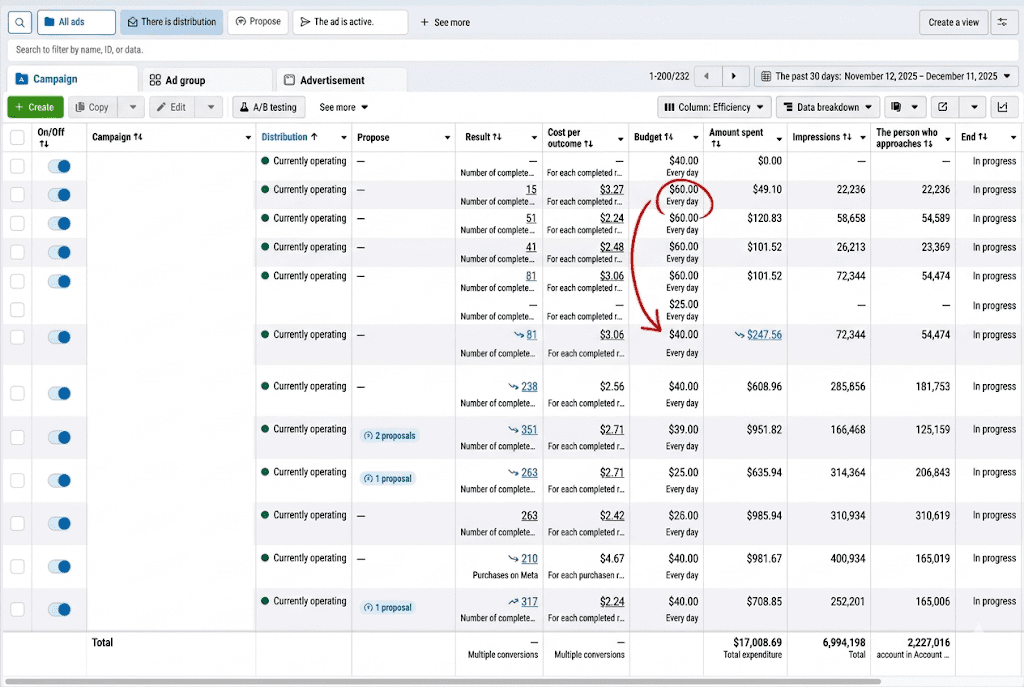Select There is distribution filter
Image resolution: width=1024 pixels, height=687 pixels.
click(x=172, y=22)
